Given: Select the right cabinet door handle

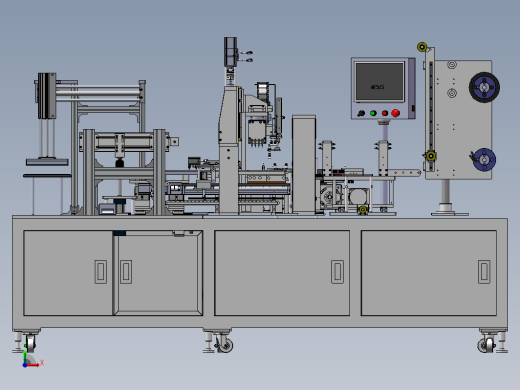Looking at the screenshot, I should [484, 272].
